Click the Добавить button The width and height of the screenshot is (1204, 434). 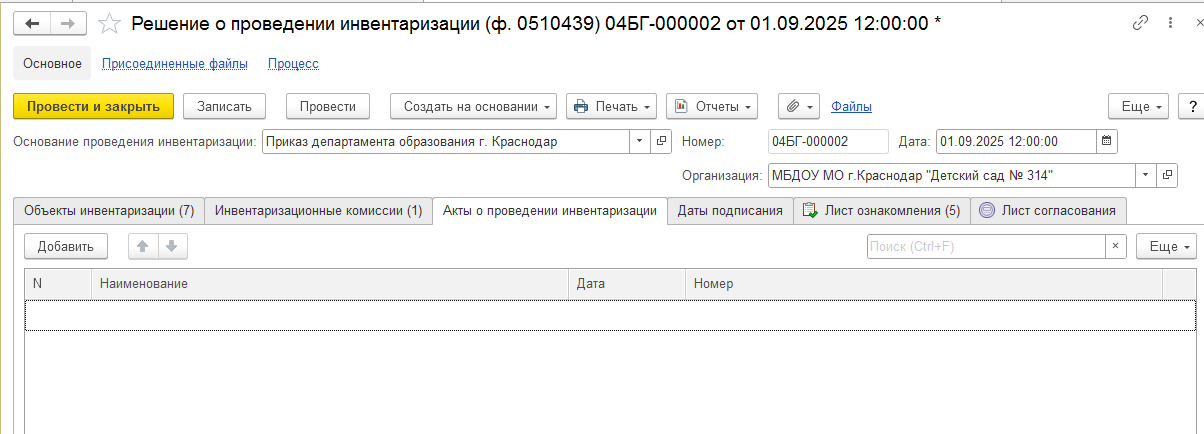(66, 246)
